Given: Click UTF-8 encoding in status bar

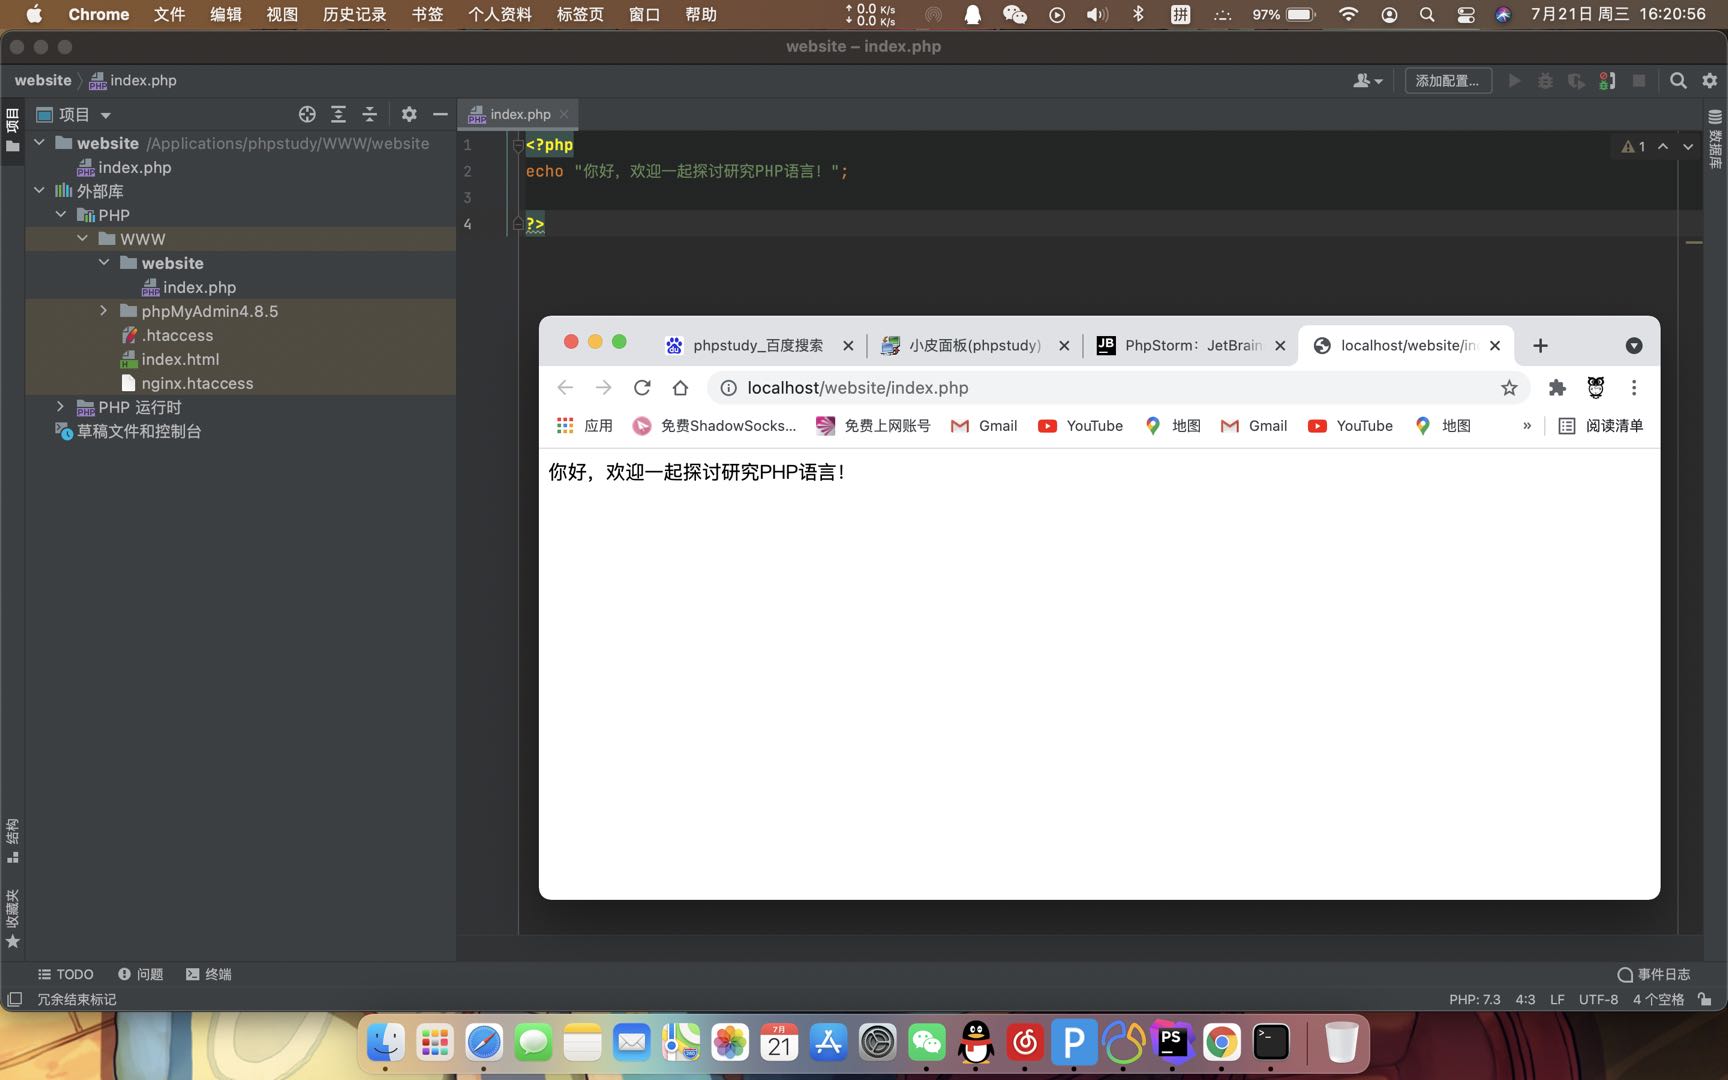Looking at the screenshot, I should click(1598, 999).
